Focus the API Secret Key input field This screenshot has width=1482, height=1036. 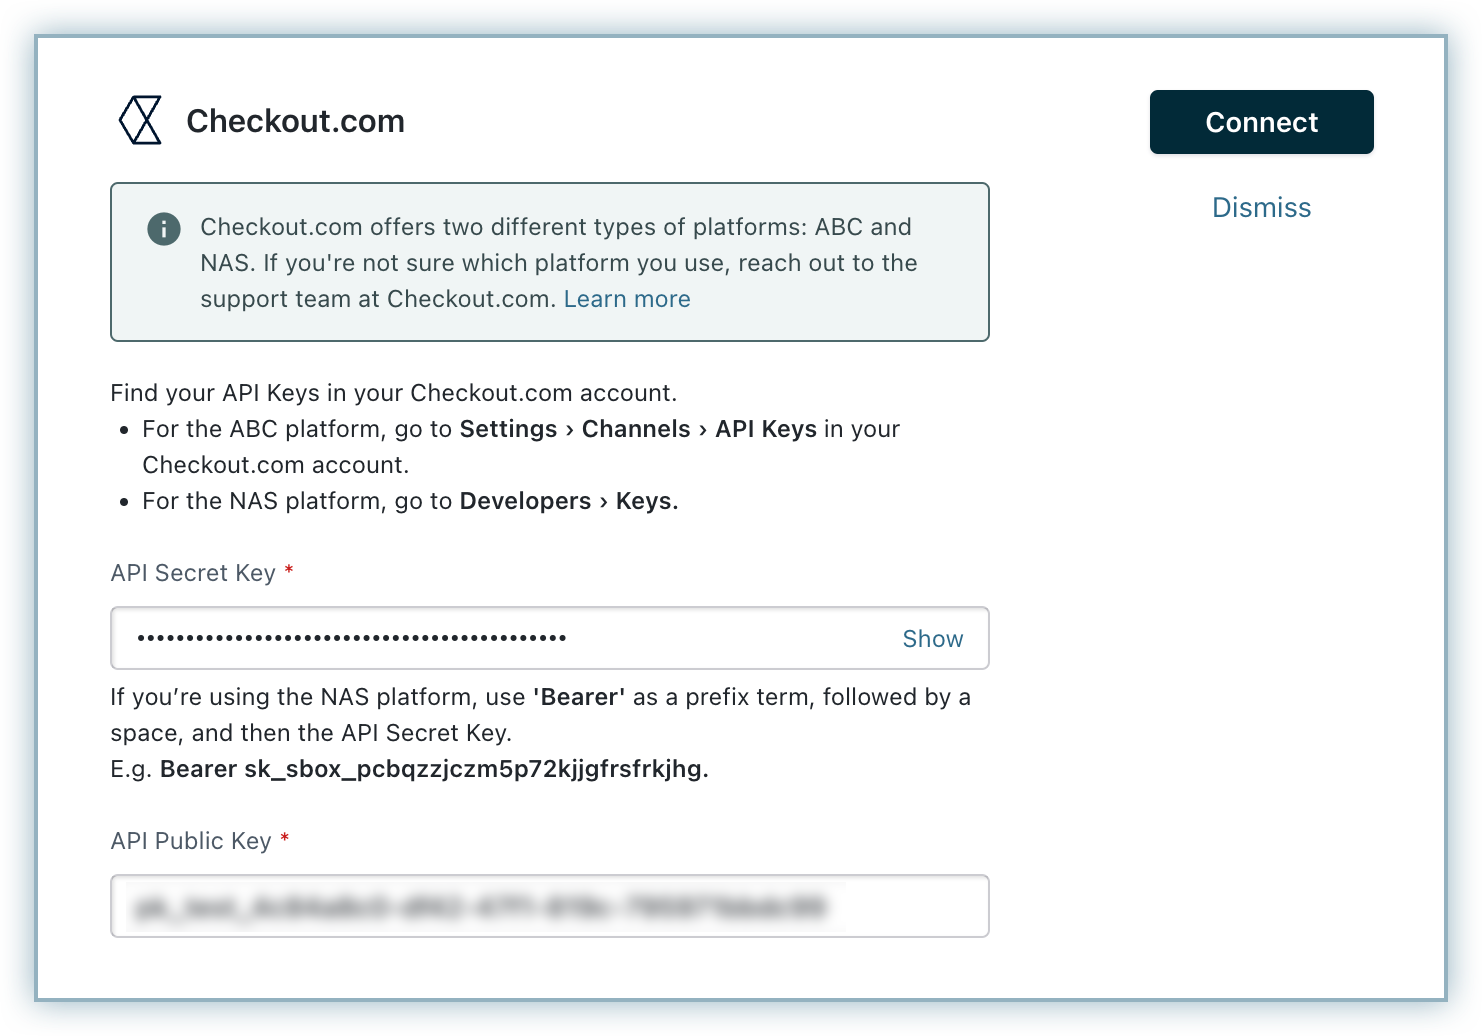click(x=500, y=638)
